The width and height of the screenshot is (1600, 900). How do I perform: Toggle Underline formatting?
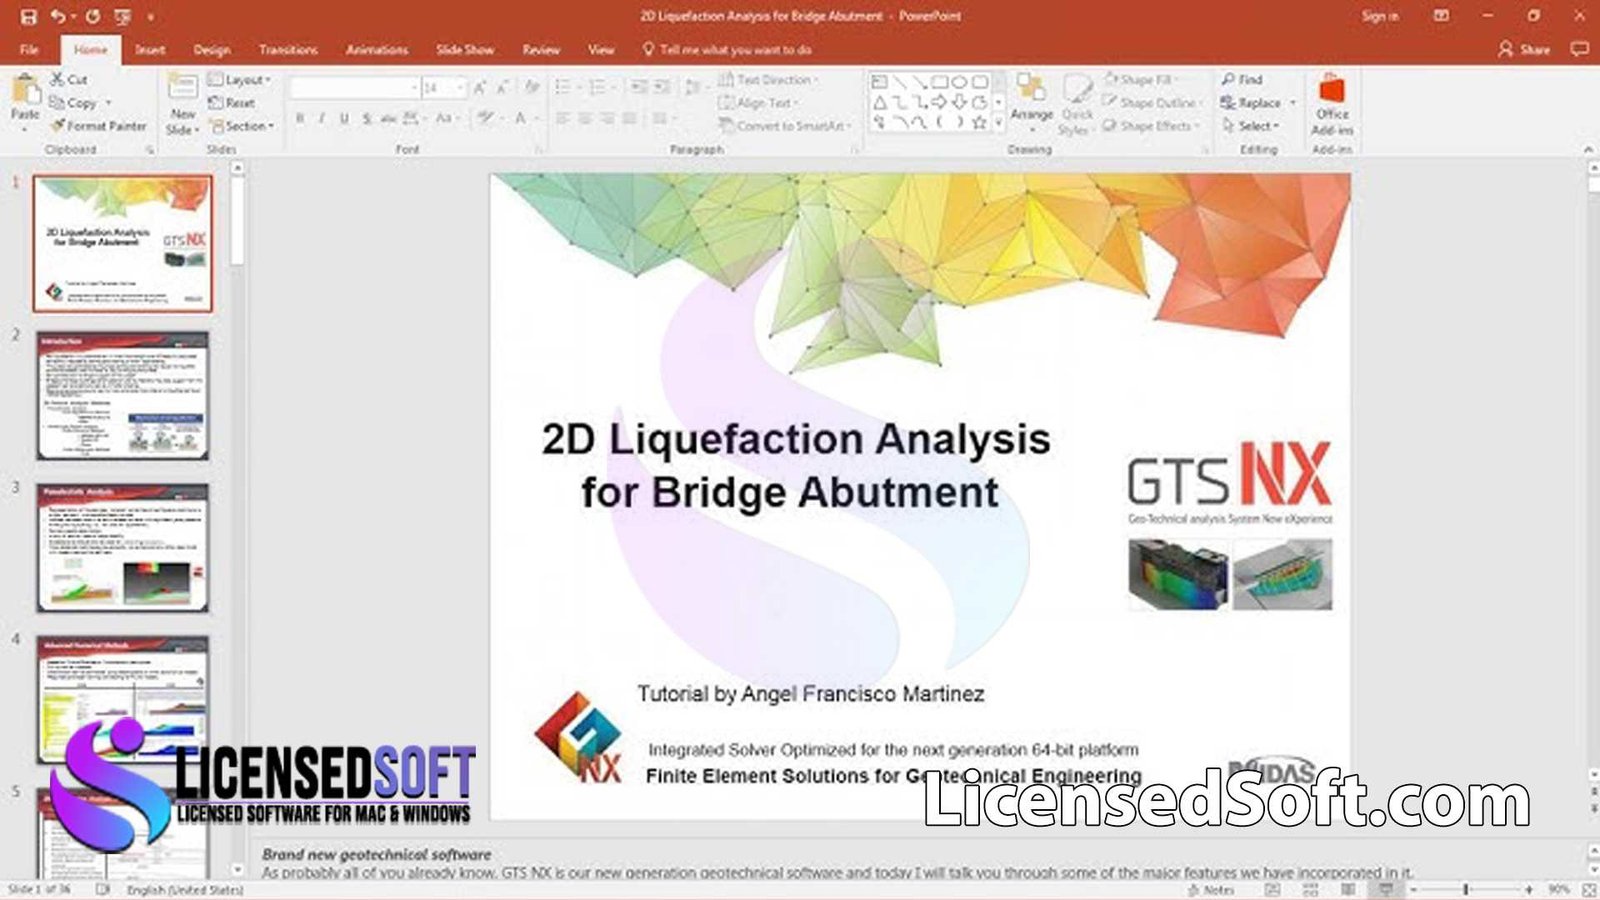(x=344, y=118)
